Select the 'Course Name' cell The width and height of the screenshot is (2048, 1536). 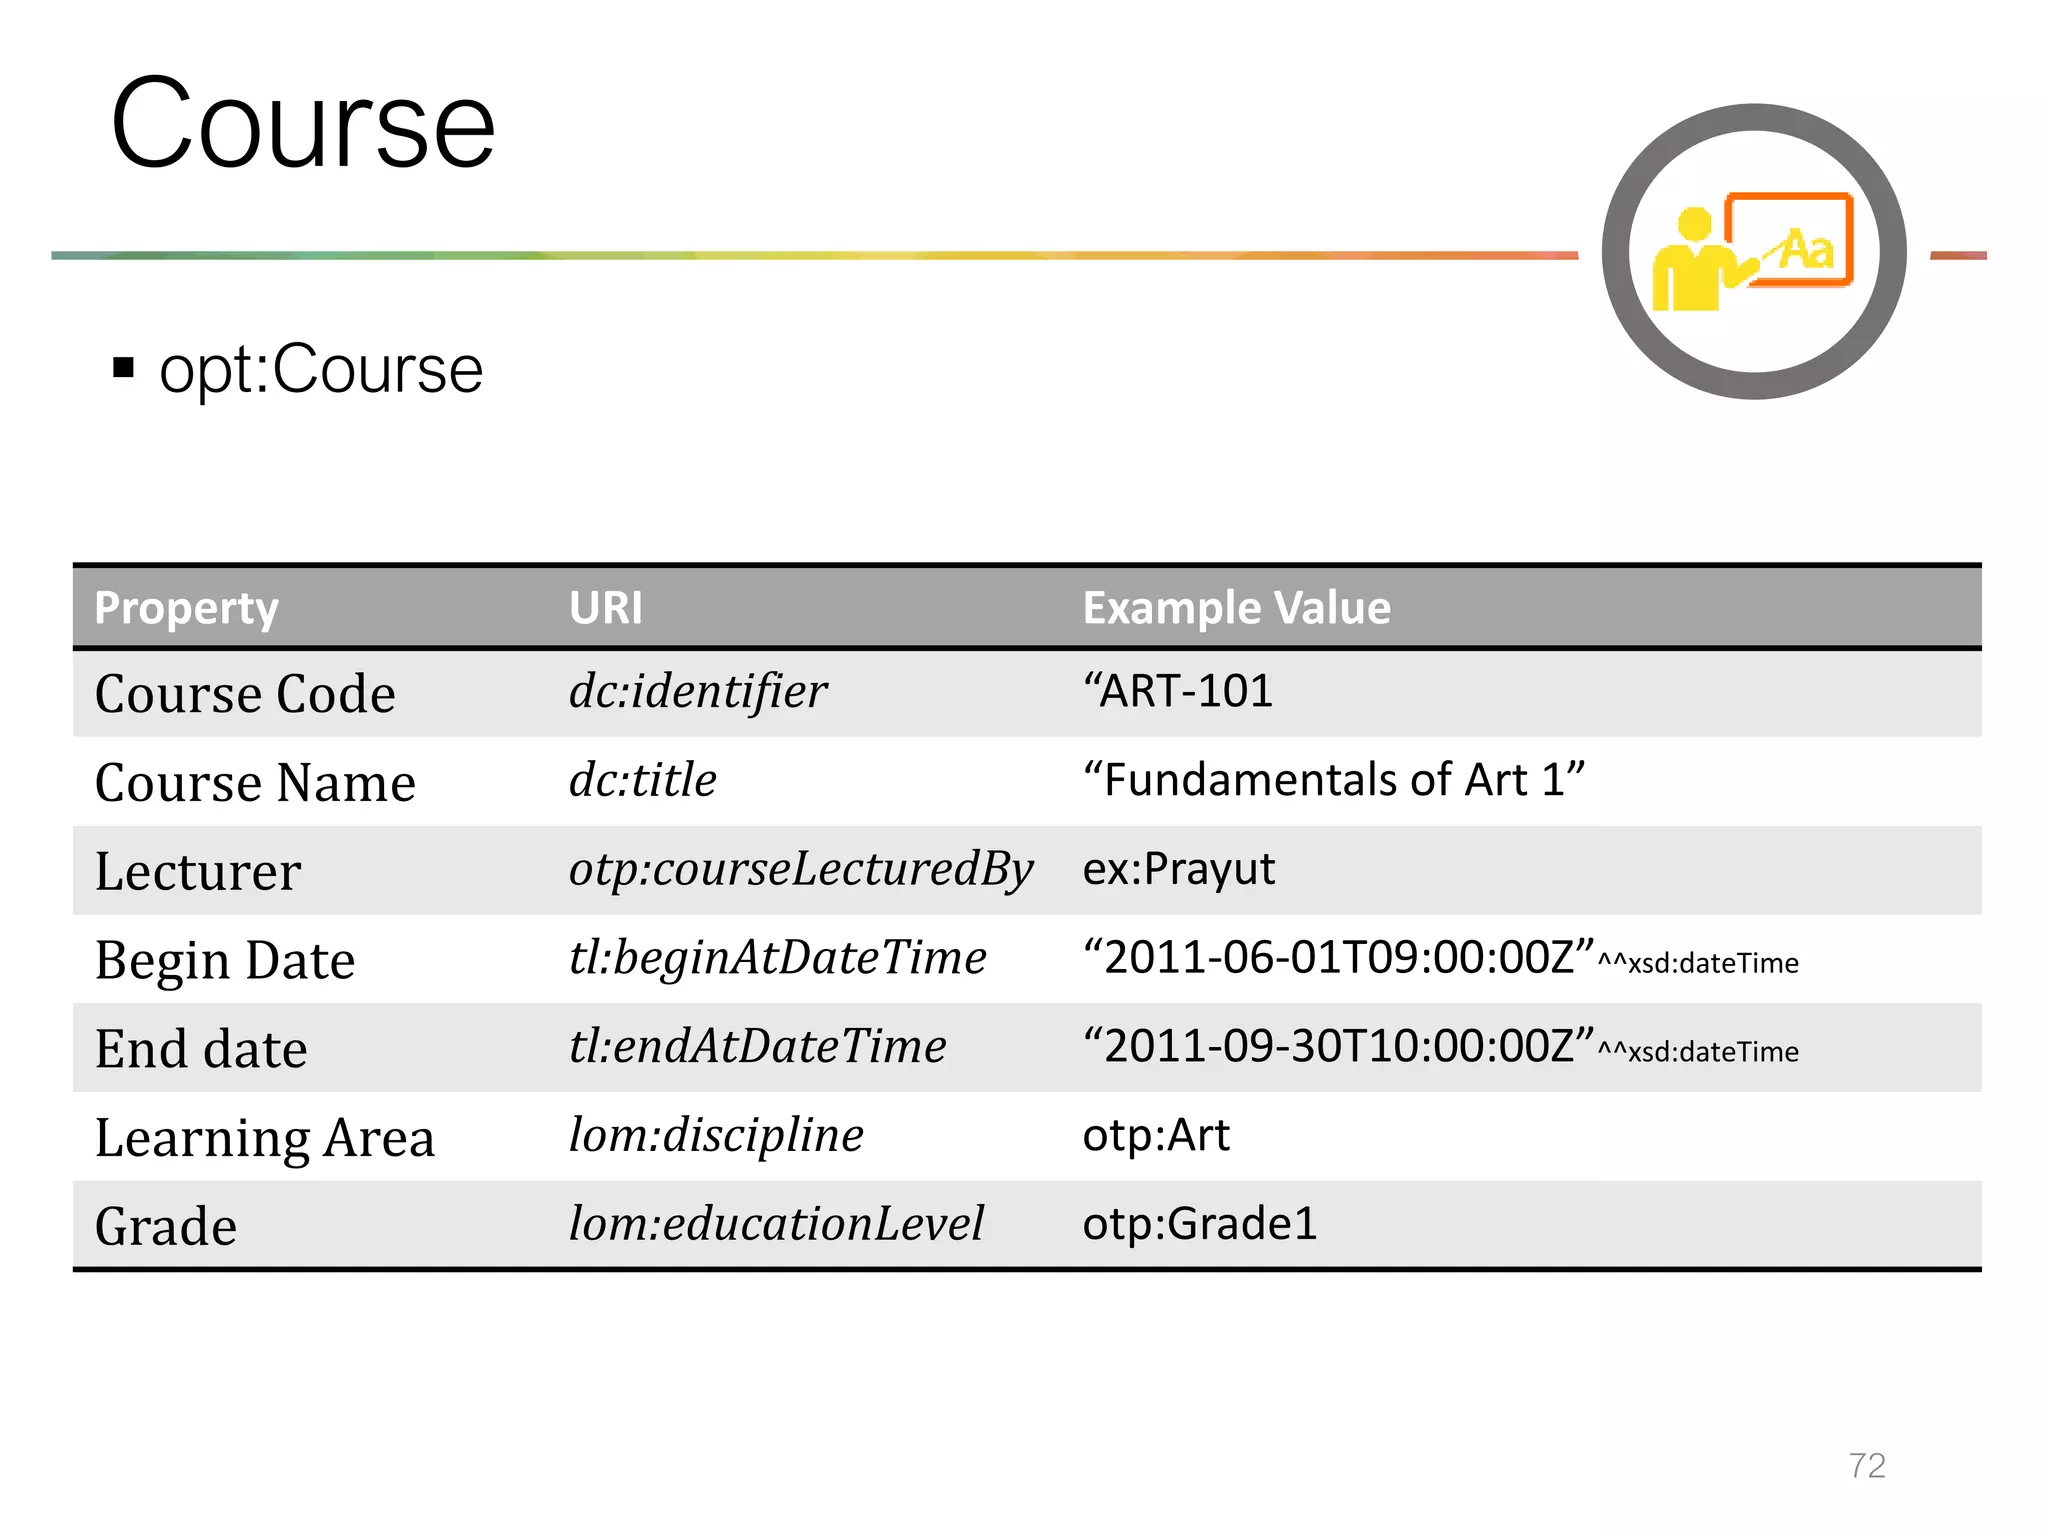(x=255, y=782)
